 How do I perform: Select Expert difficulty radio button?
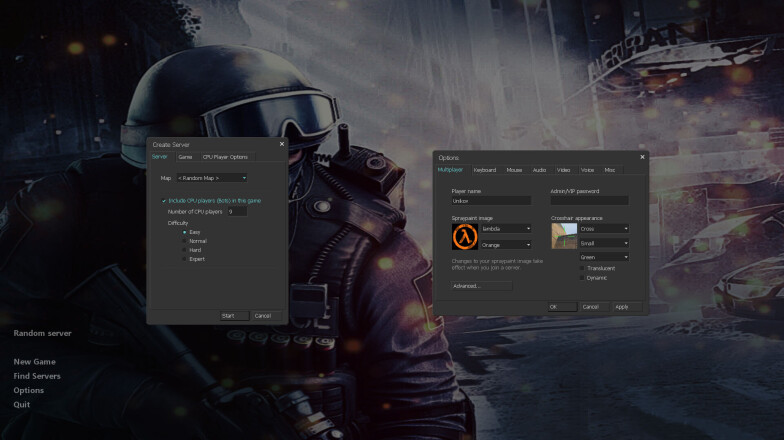[x=184, y=259]
